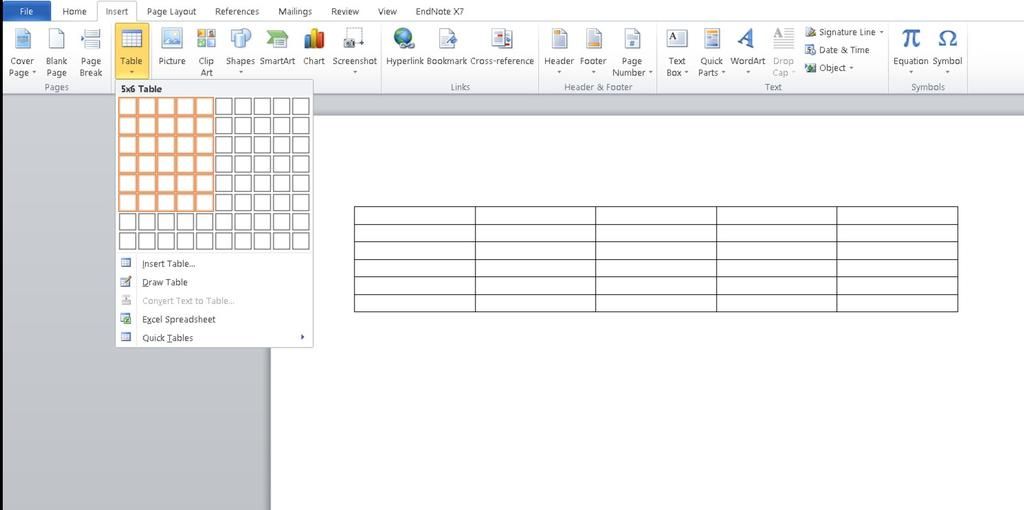Screen dimensions: 1024x510
Task: Open the Page Number menu
Action: click(632, 54)
